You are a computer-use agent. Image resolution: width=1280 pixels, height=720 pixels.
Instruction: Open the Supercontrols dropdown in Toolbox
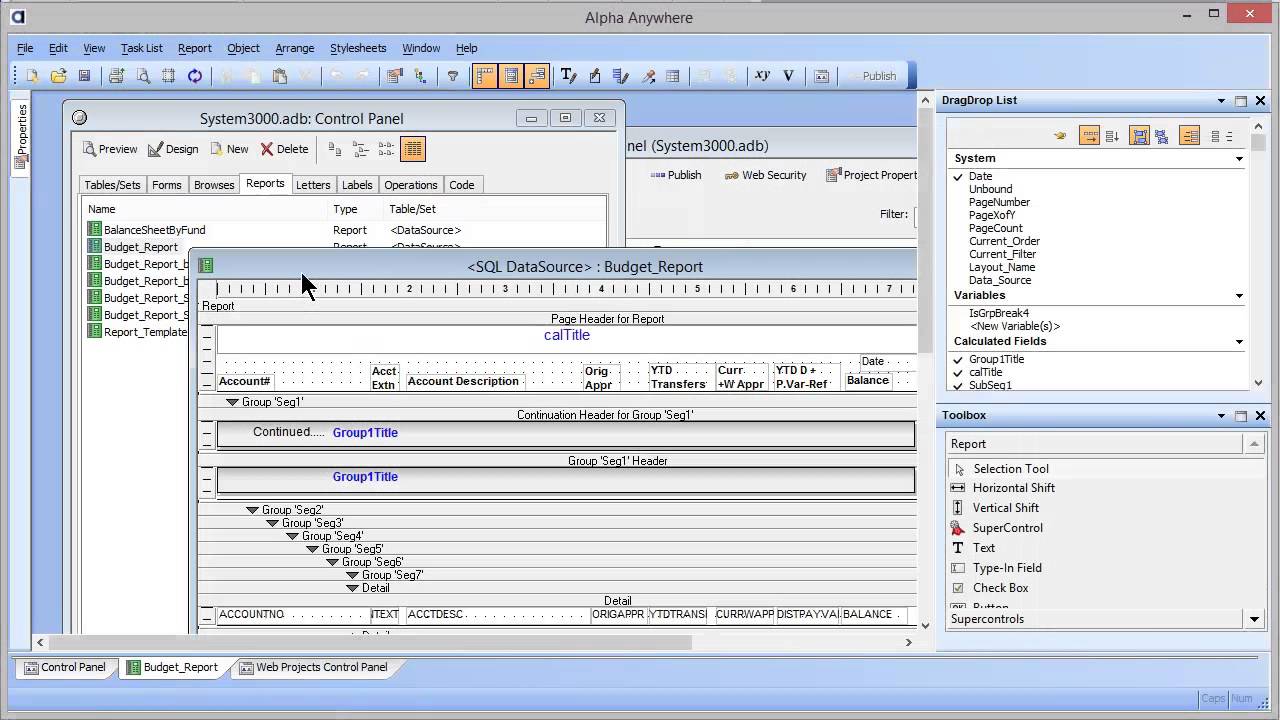(x=1254, y=619)
